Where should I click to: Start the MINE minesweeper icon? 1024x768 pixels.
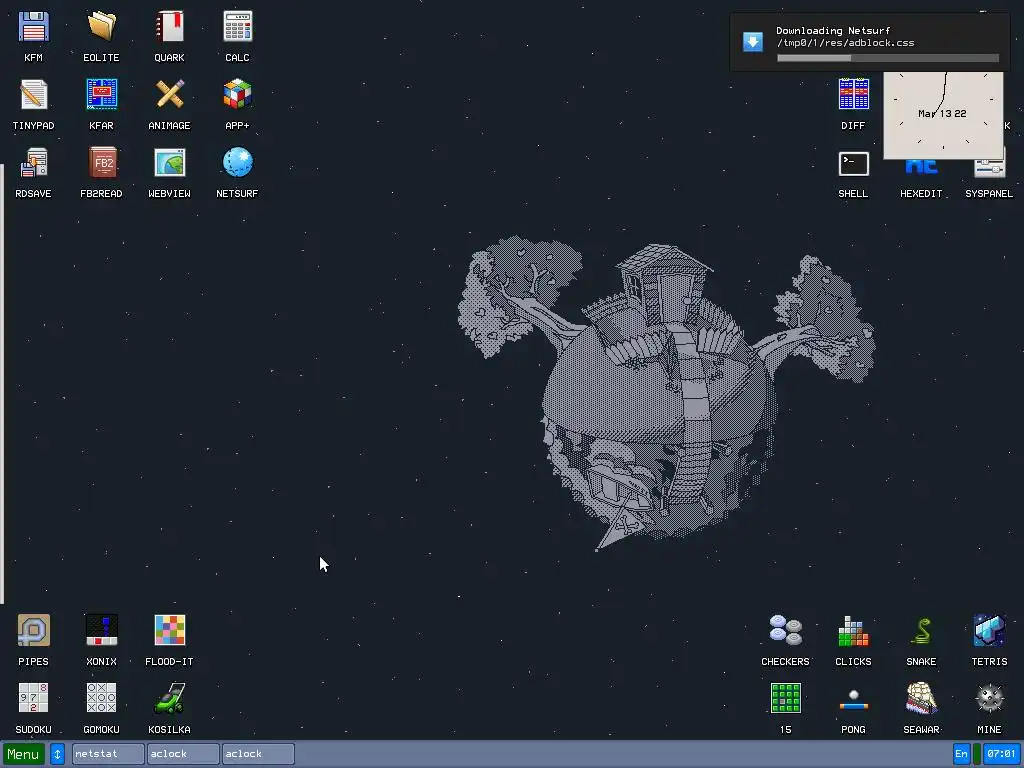pos(989,698)
